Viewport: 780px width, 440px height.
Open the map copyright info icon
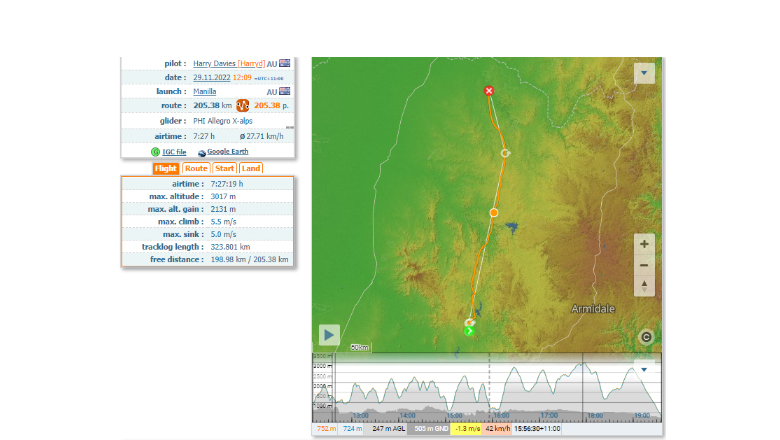(646, 338)
